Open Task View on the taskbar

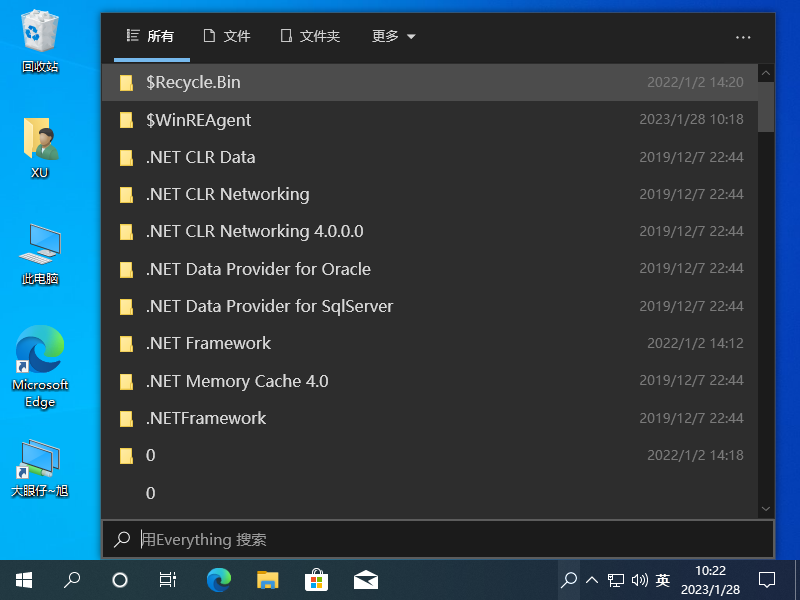167,580
